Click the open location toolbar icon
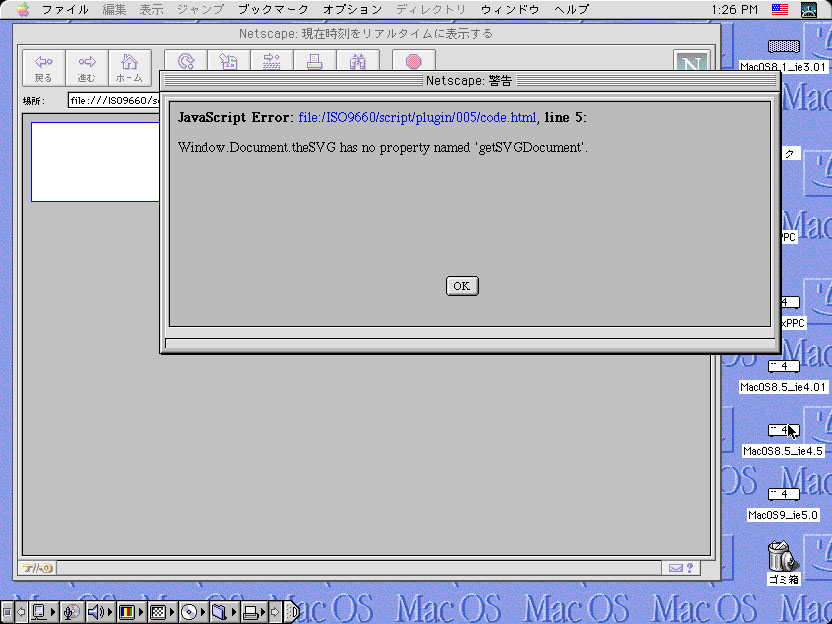Screen dimensions: 832x624 point(272,61)
